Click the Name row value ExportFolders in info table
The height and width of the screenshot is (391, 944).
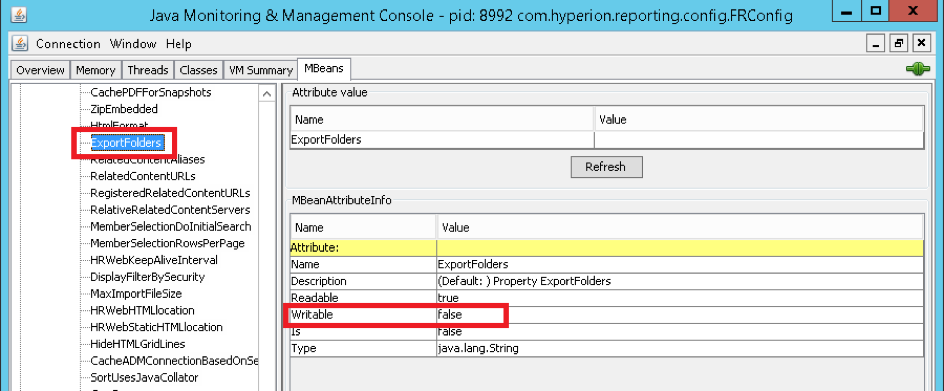coord(473,264)
